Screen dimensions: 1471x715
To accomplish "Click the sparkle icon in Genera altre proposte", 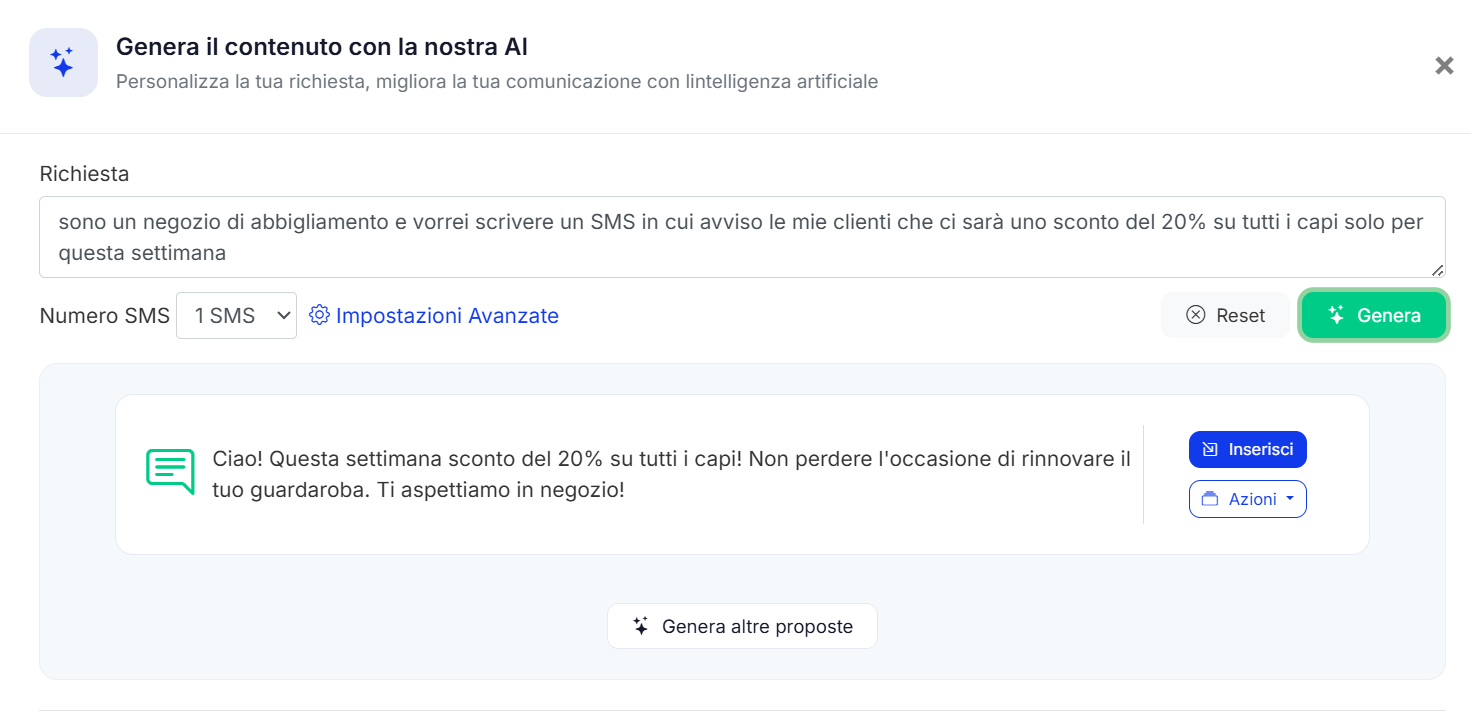I will point(641,625).
